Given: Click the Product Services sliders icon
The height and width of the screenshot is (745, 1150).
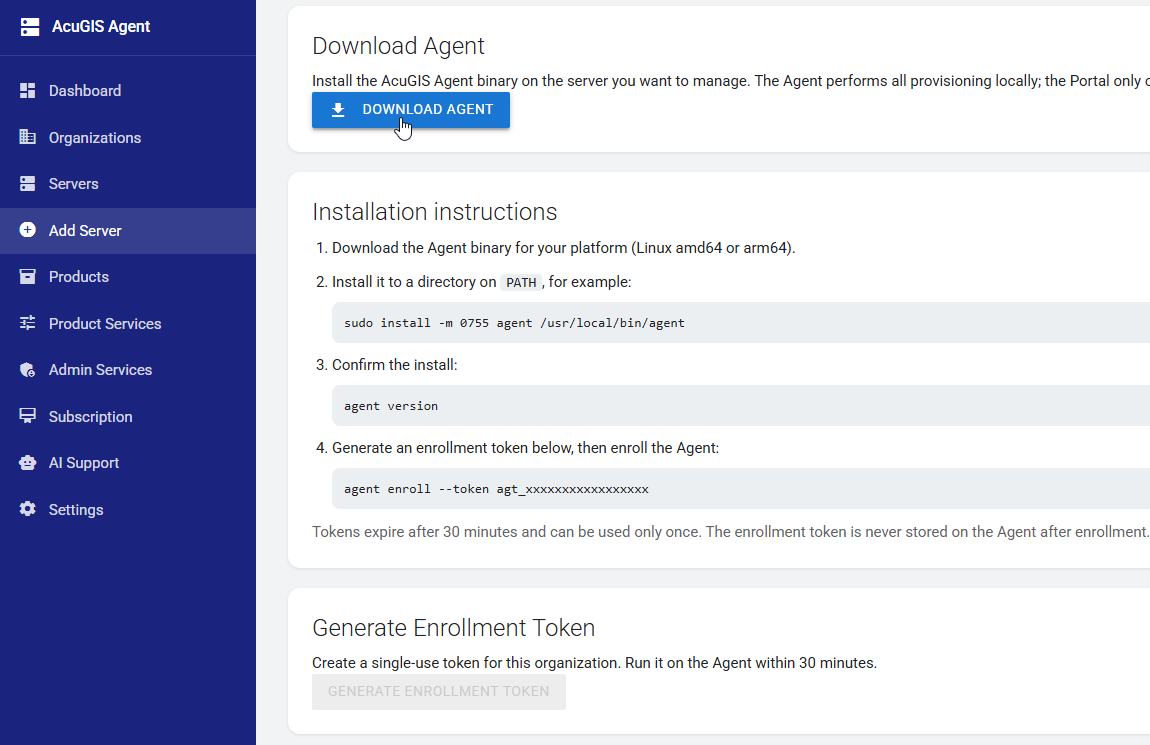Looking at the screenshot, I should [x=27, y=323].
